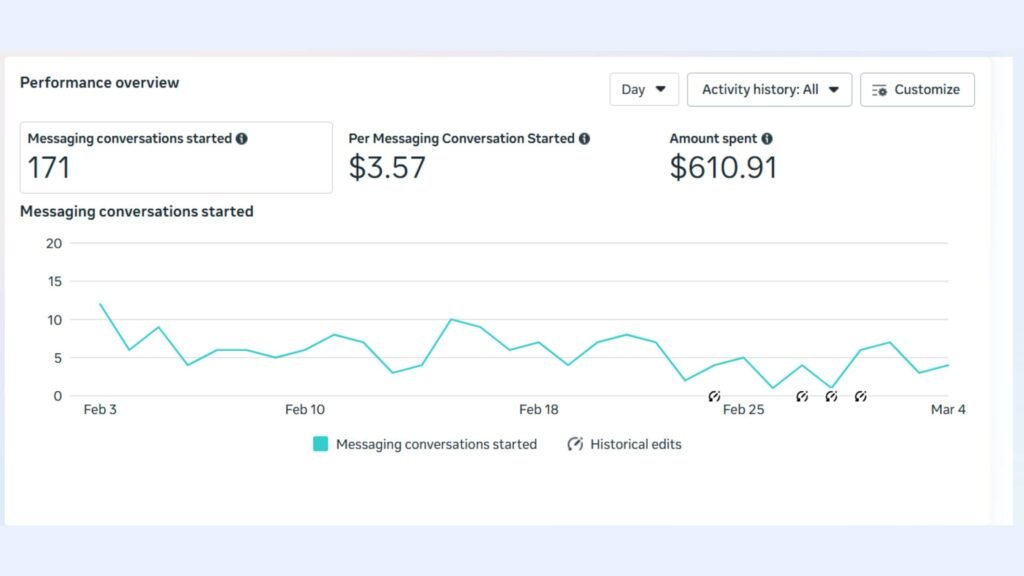The image size is (1024, 576).
Task: Toggle the Messaging conversations started series in the legend
Action: pyautogui.click(x=436, y=444)
